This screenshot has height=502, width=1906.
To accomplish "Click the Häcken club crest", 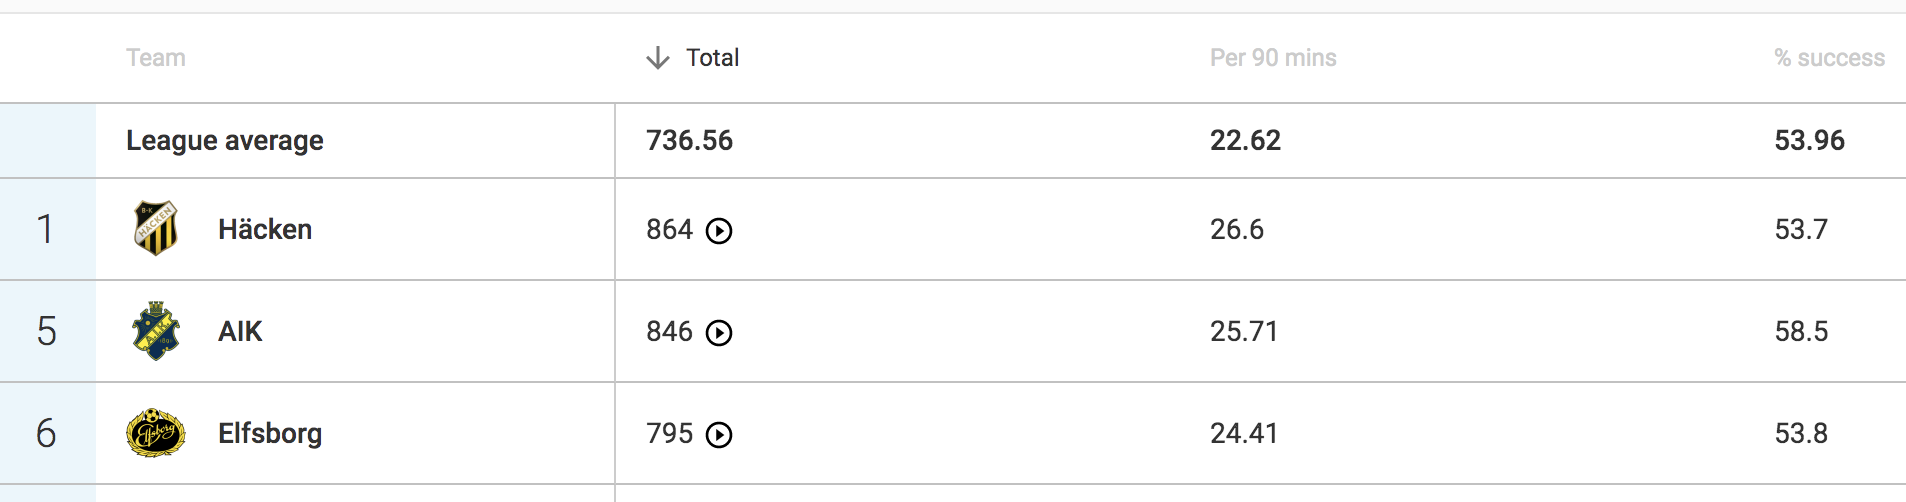I will (156, 229).
